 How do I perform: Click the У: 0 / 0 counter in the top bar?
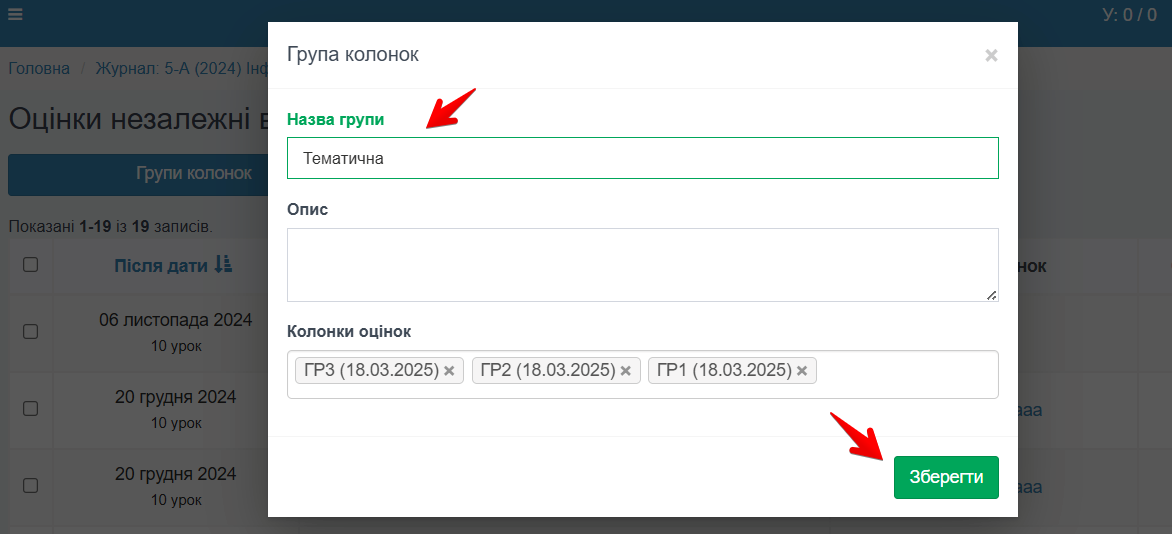click(1129, 15)
